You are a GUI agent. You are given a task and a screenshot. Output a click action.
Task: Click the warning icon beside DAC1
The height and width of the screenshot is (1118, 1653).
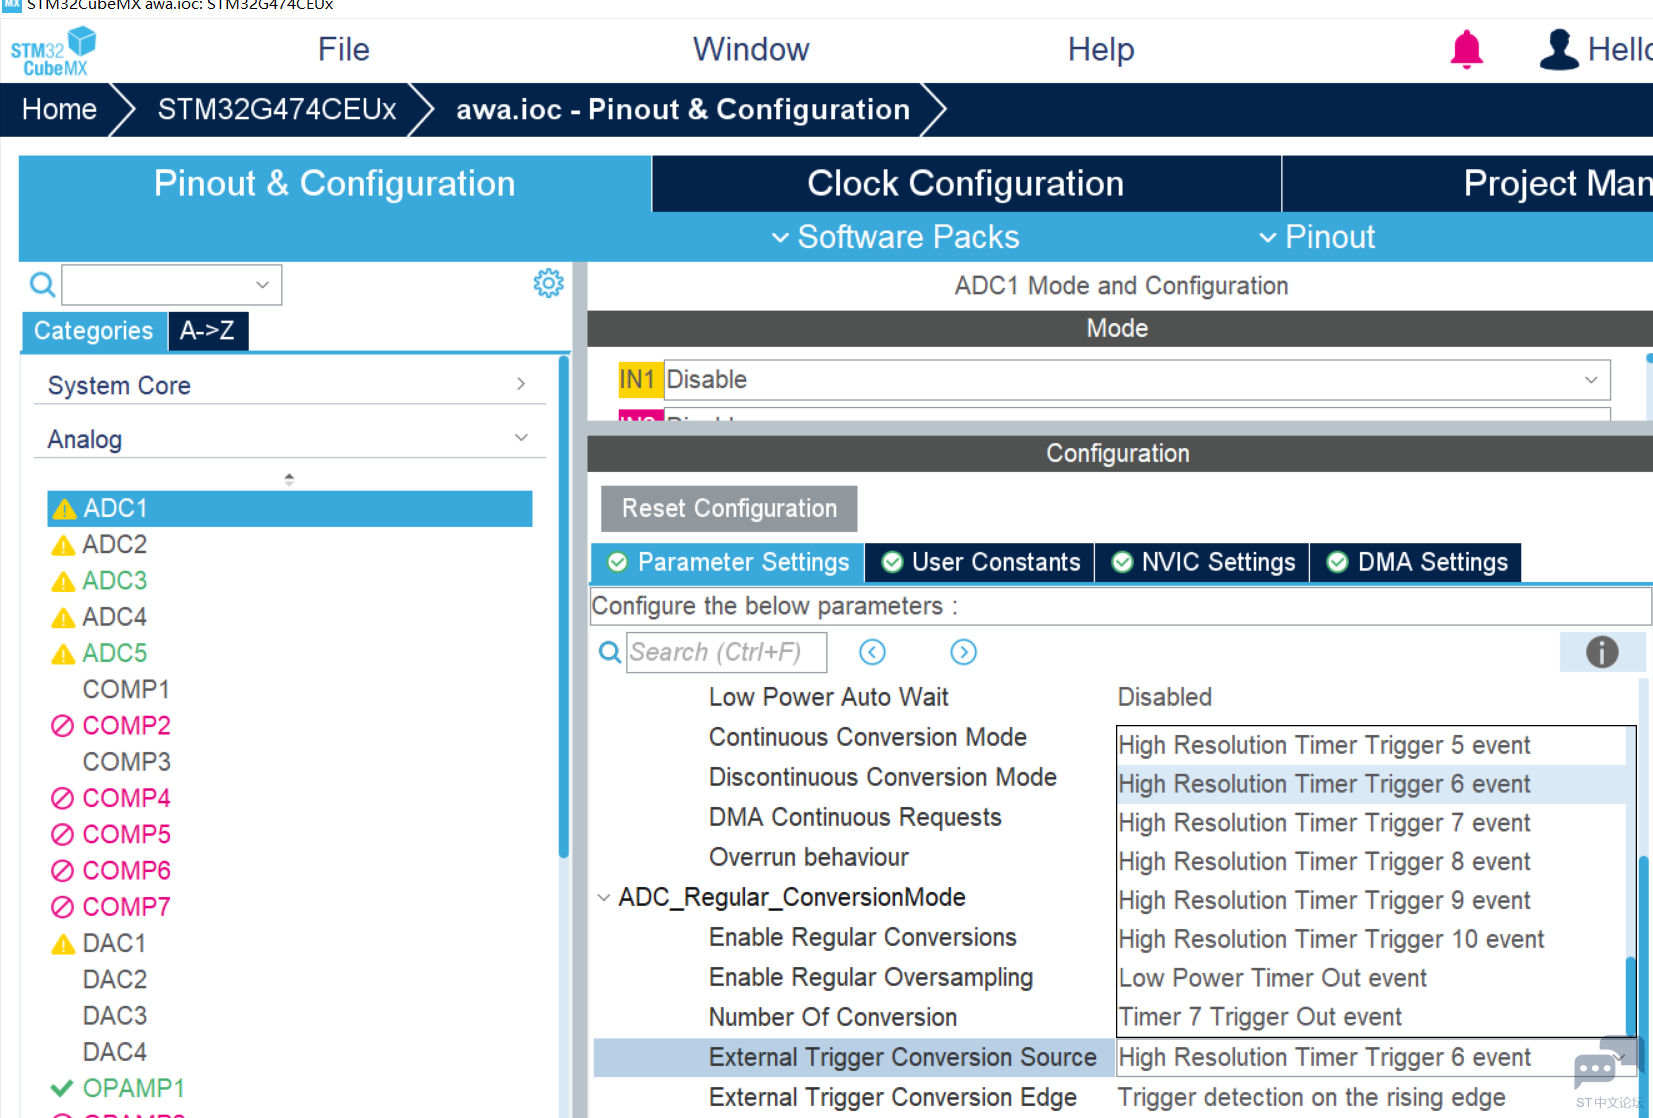(63, 944)
